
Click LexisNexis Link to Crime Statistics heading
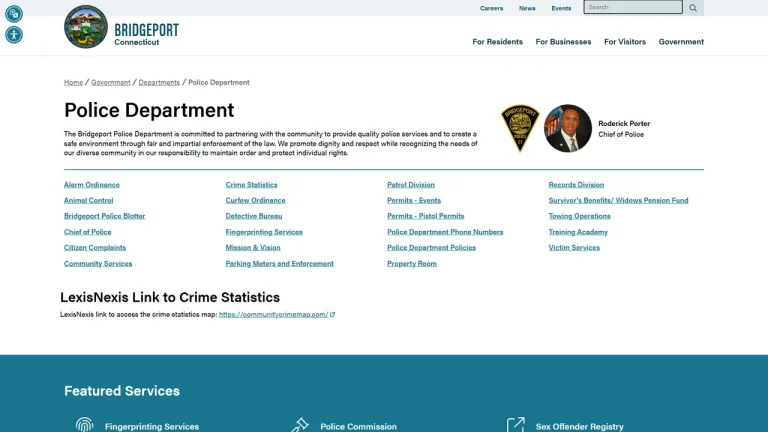pyautogui.click(x=170, y=297)
